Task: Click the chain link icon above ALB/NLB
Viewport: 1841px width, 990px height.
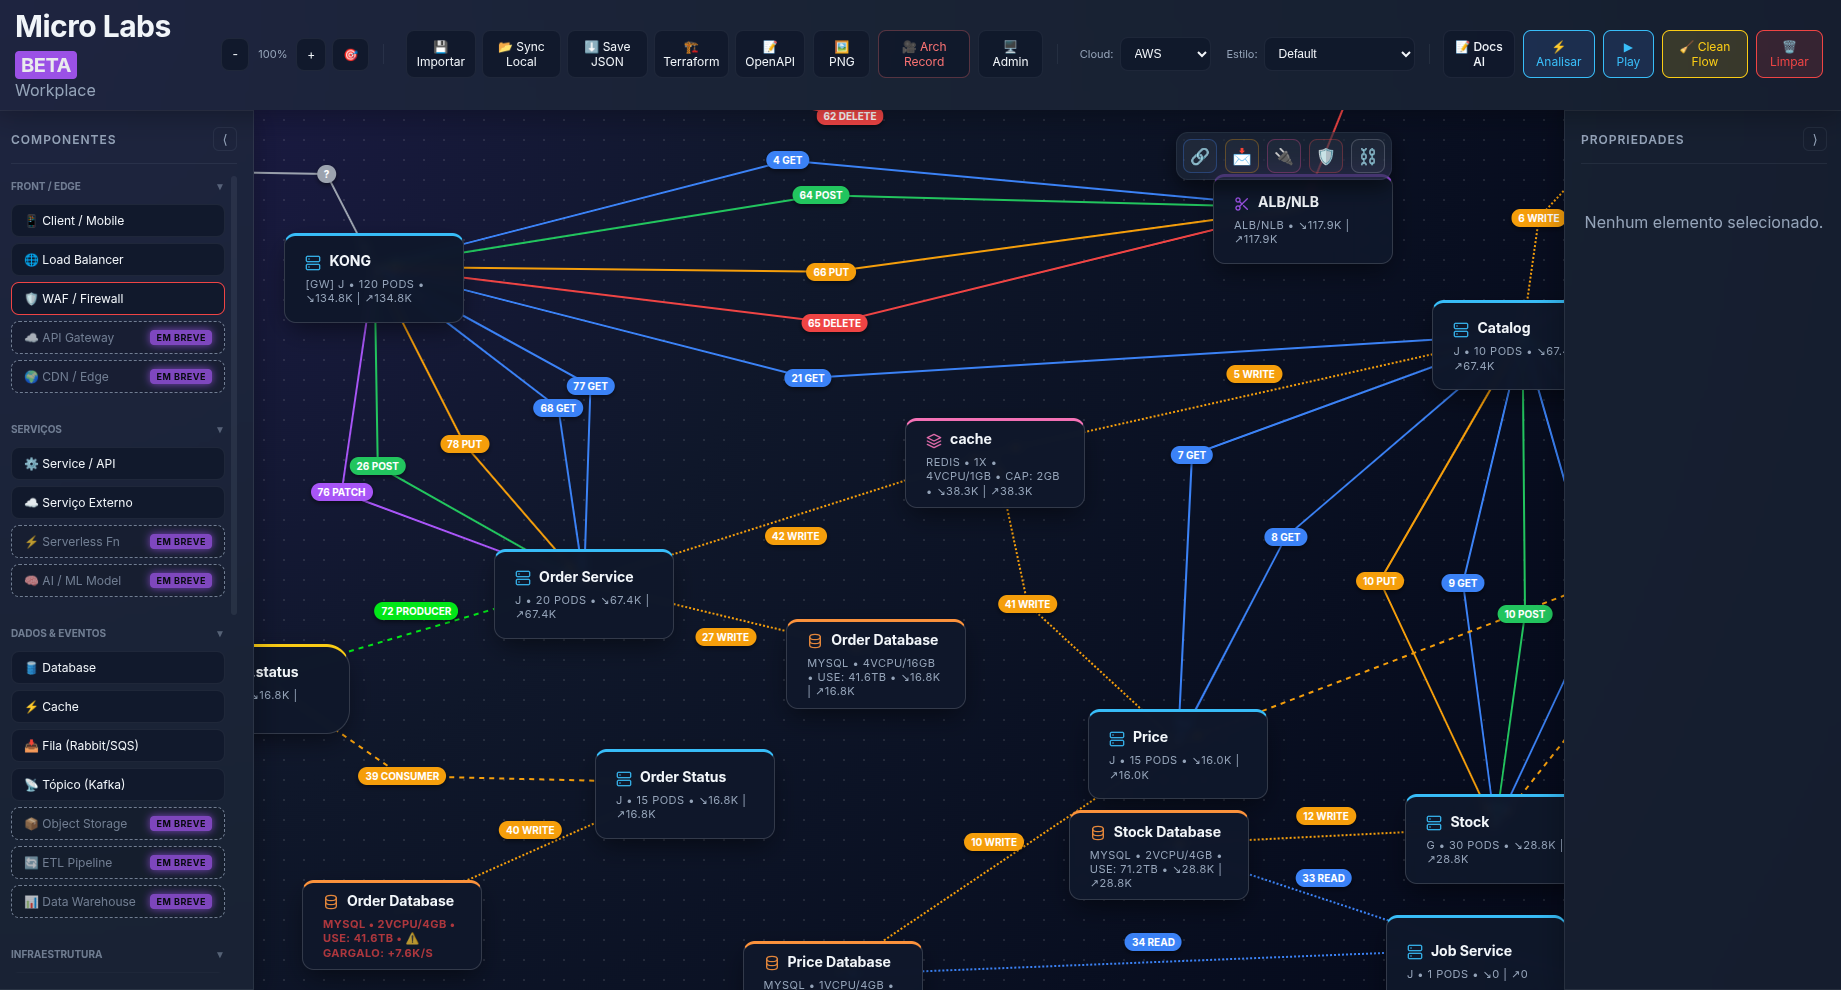Action: (1199, 156)
